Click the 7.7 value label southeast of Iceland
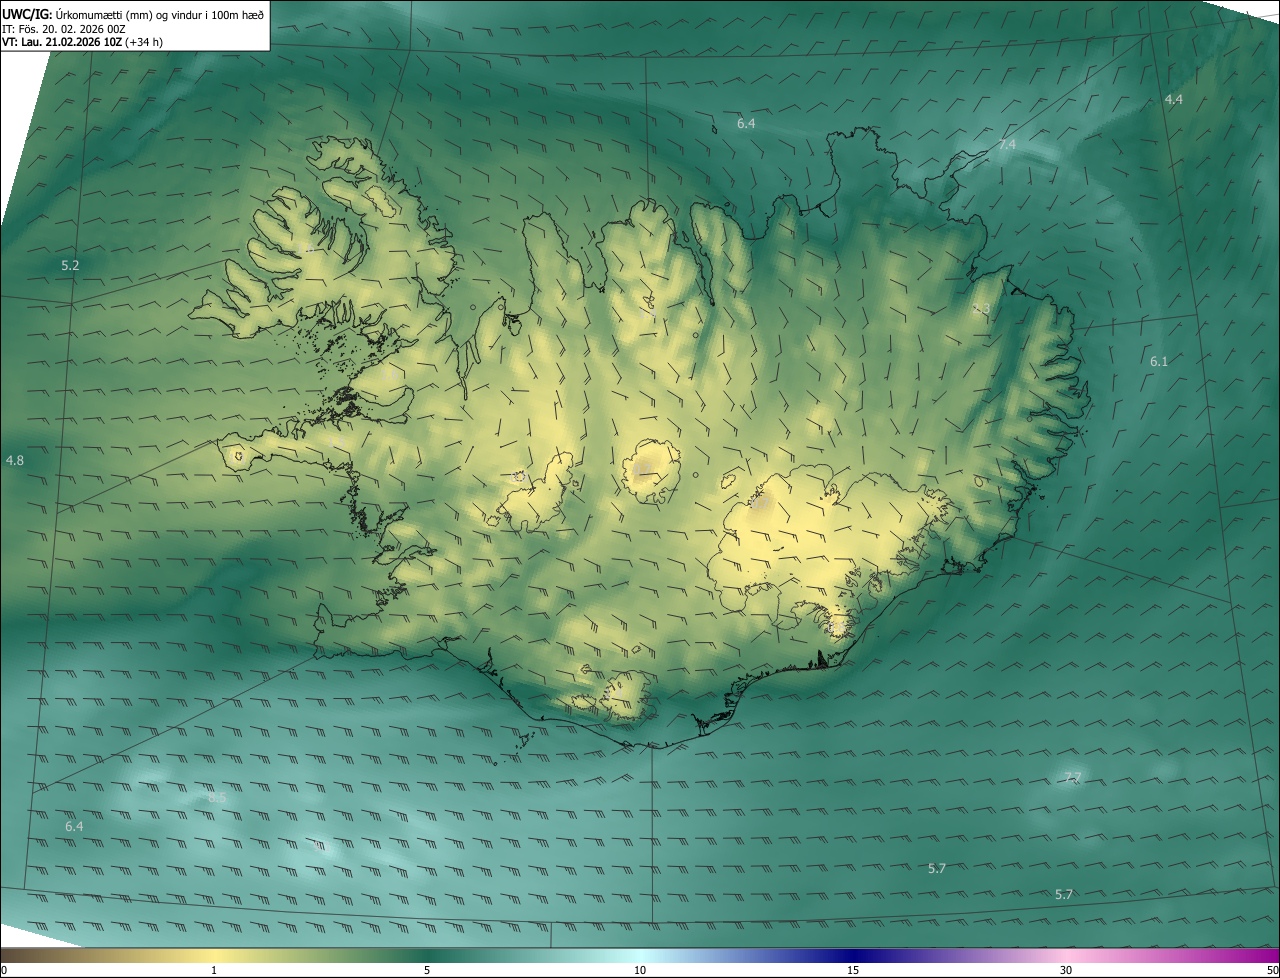This screenshot has width=1280, height=978. pyautogui.click(x=1073, y=777)
